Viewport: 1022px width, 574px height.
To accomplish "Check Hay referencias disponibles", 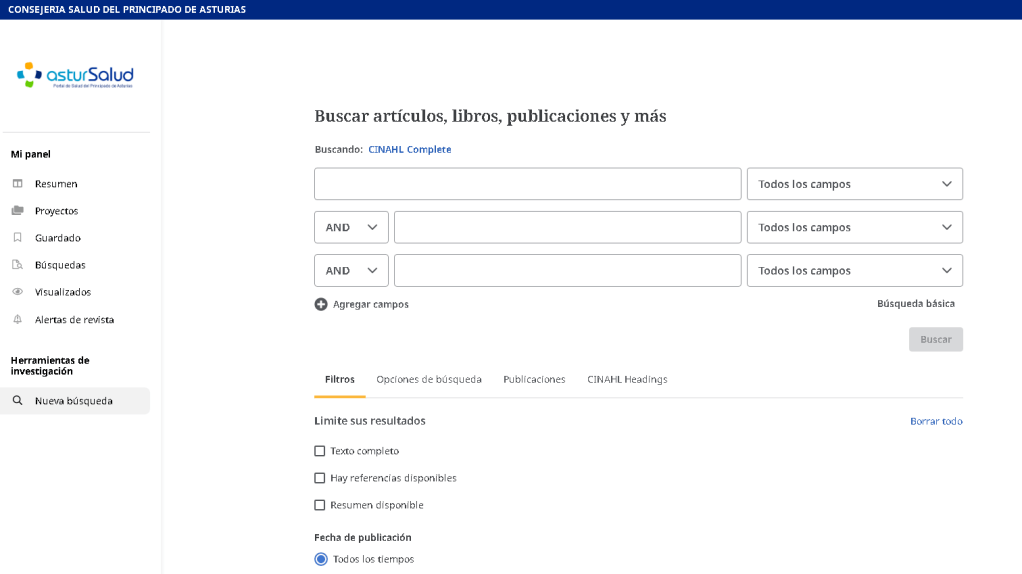I will coord(320,478).
